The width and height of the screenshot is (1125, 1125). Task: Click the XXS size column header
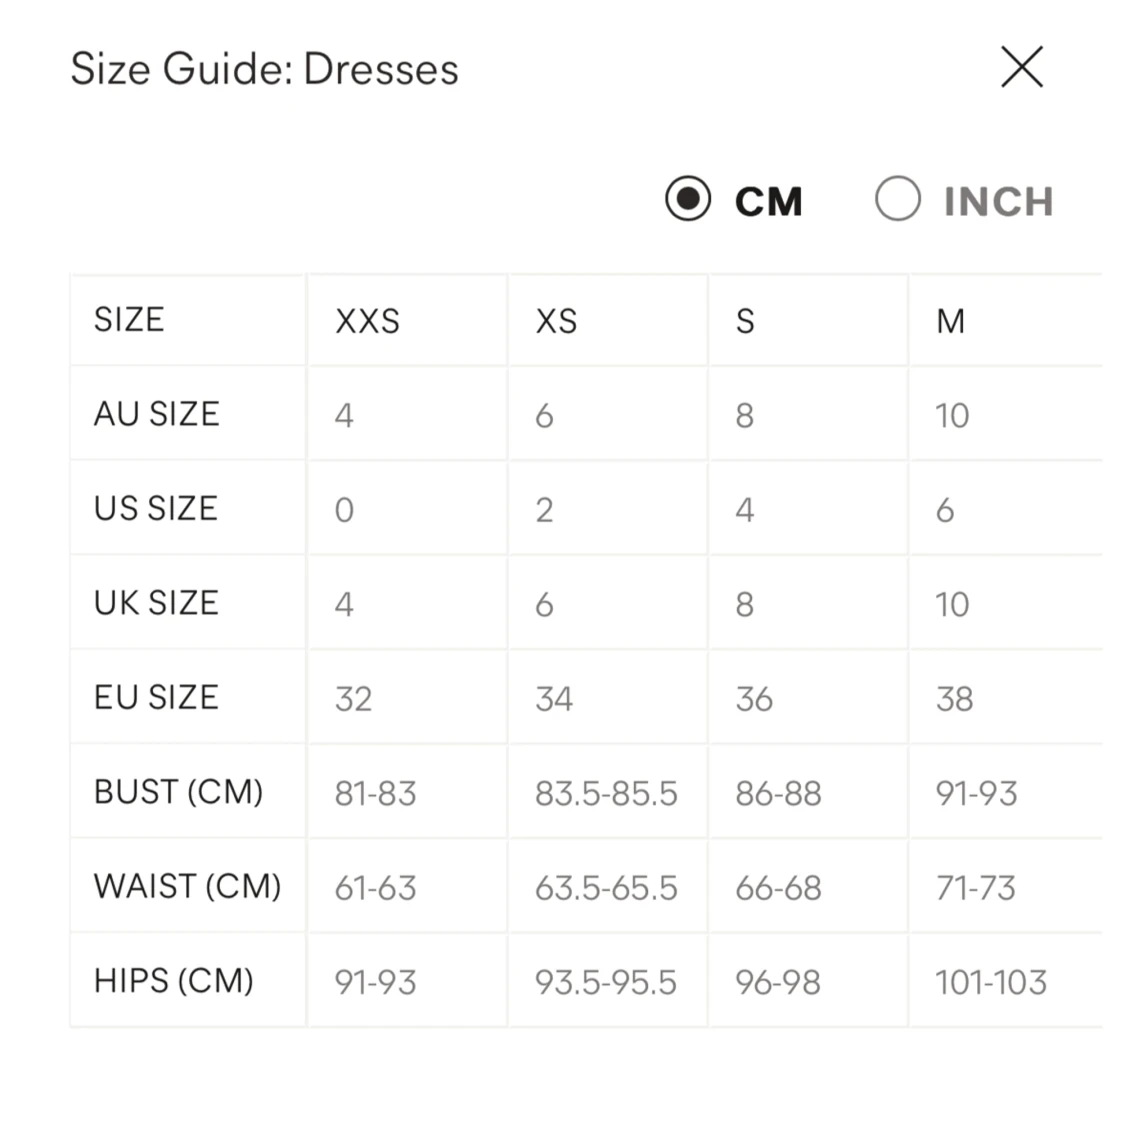point(367,321)
